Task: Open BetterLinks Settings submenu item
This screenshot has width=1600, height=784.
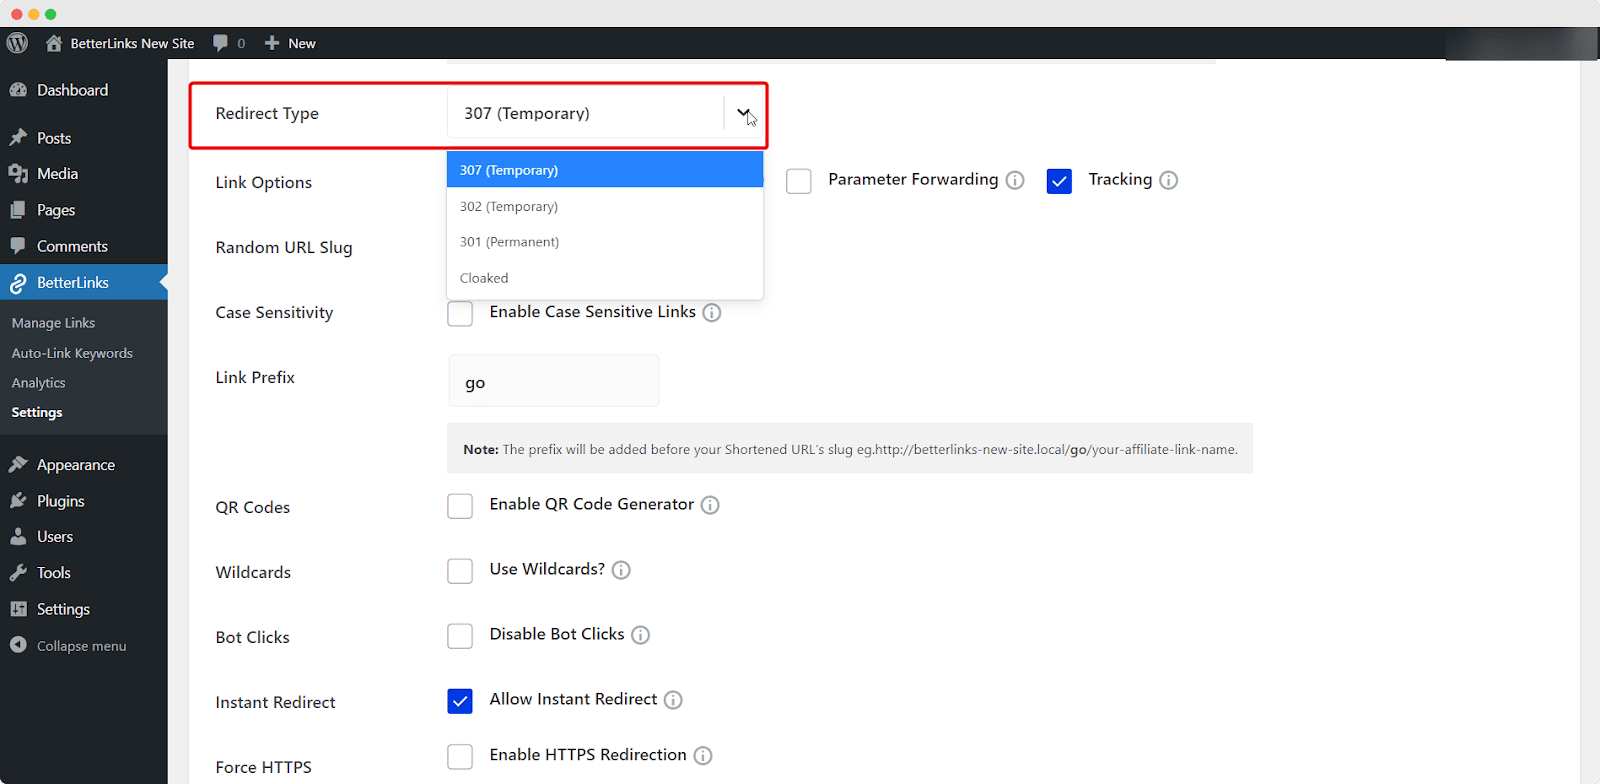Action: tap(37, 412)
